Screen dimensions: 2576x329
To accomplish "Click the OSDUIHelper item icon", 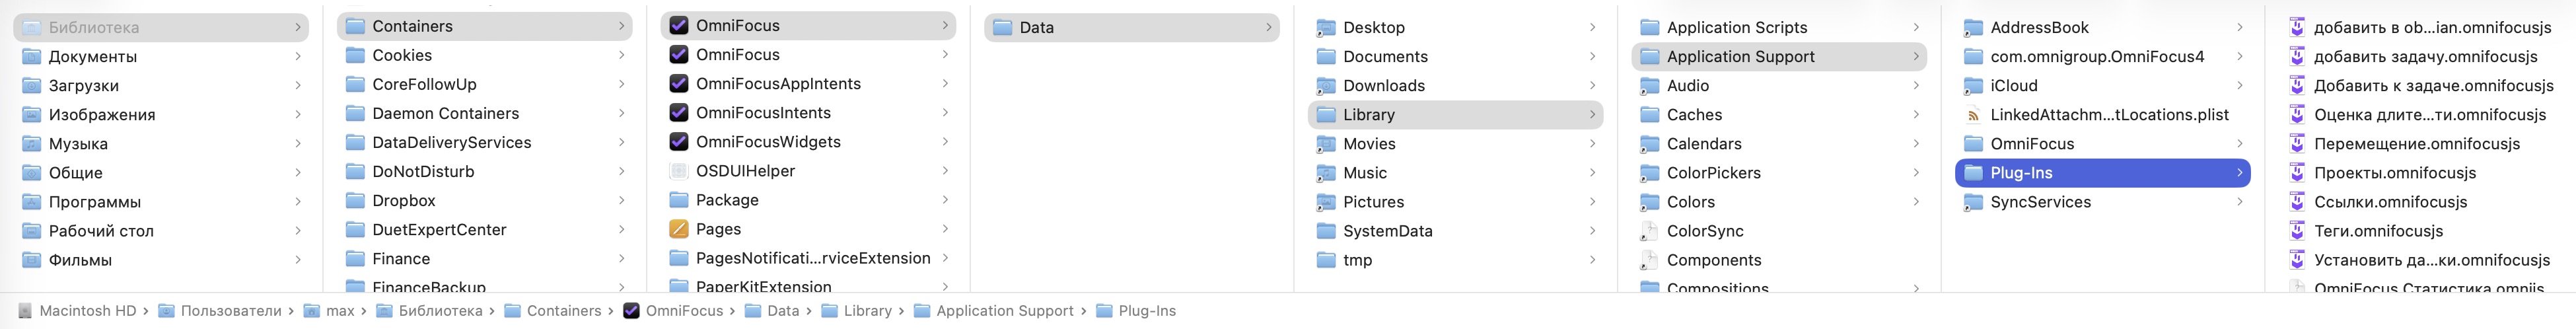I will (678, 171).
